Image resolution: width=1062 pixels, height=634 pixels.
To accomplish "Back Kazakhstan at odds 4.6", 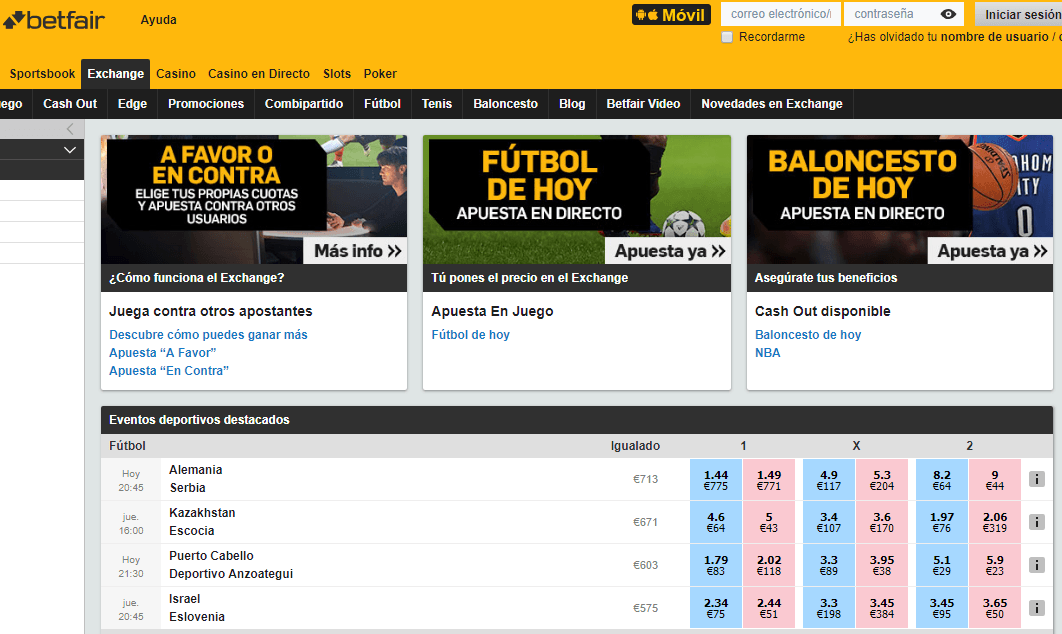I will [716, 522].
